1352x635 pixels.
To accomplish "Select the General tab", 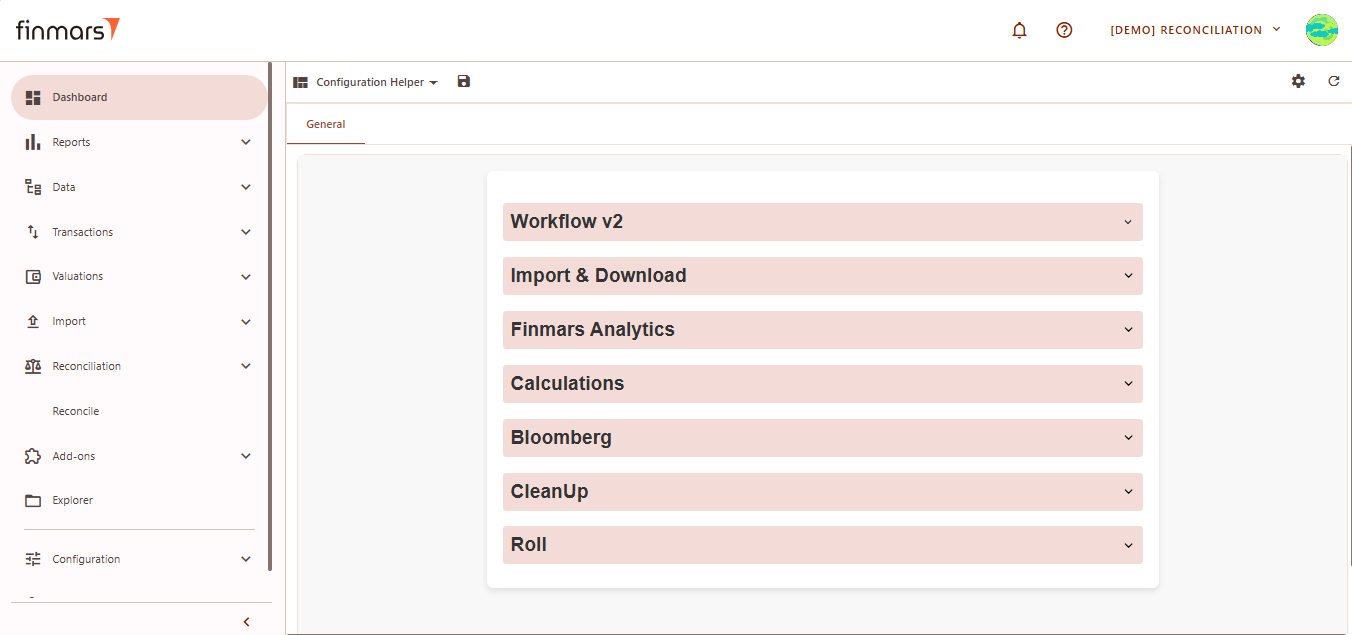I will click(326, 125).
